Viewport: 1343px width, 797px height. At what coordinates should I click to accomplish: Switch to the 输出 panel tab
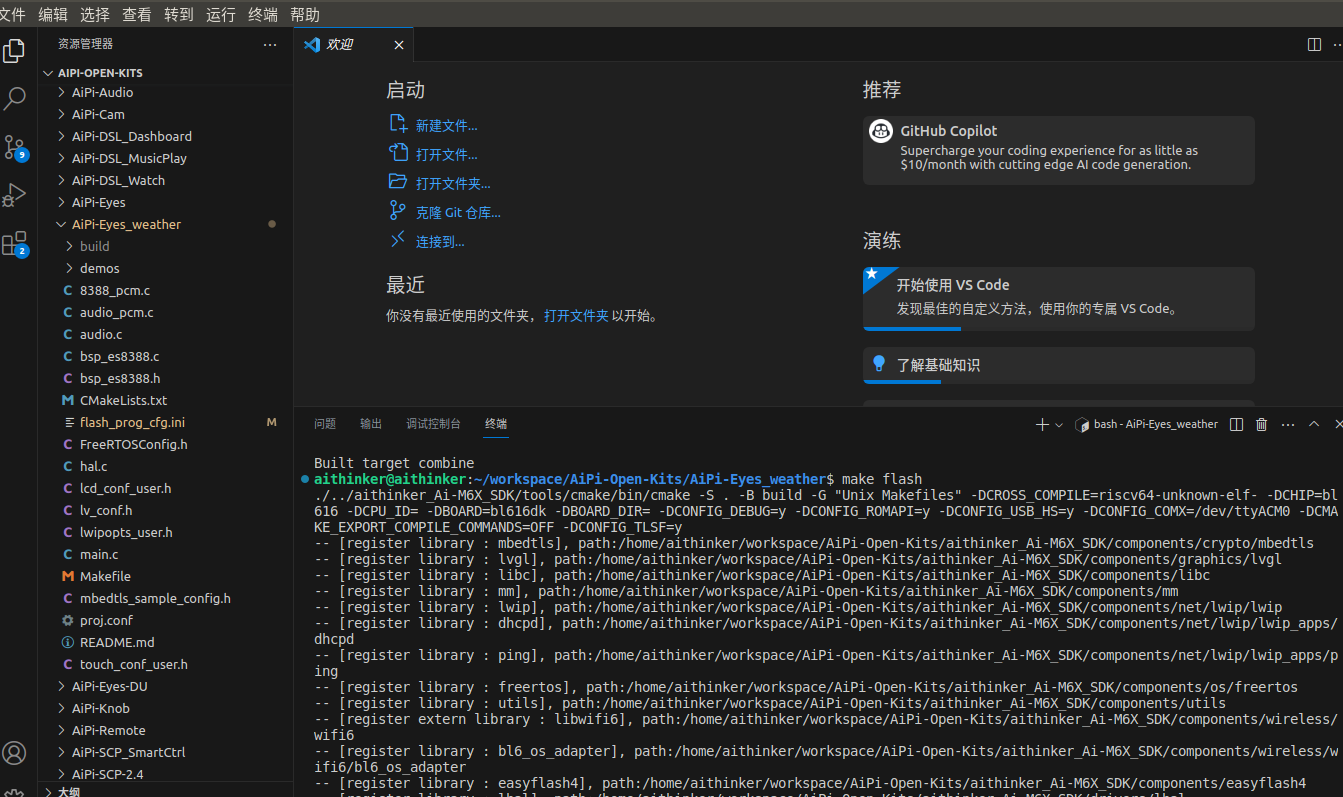coord(371,424)
